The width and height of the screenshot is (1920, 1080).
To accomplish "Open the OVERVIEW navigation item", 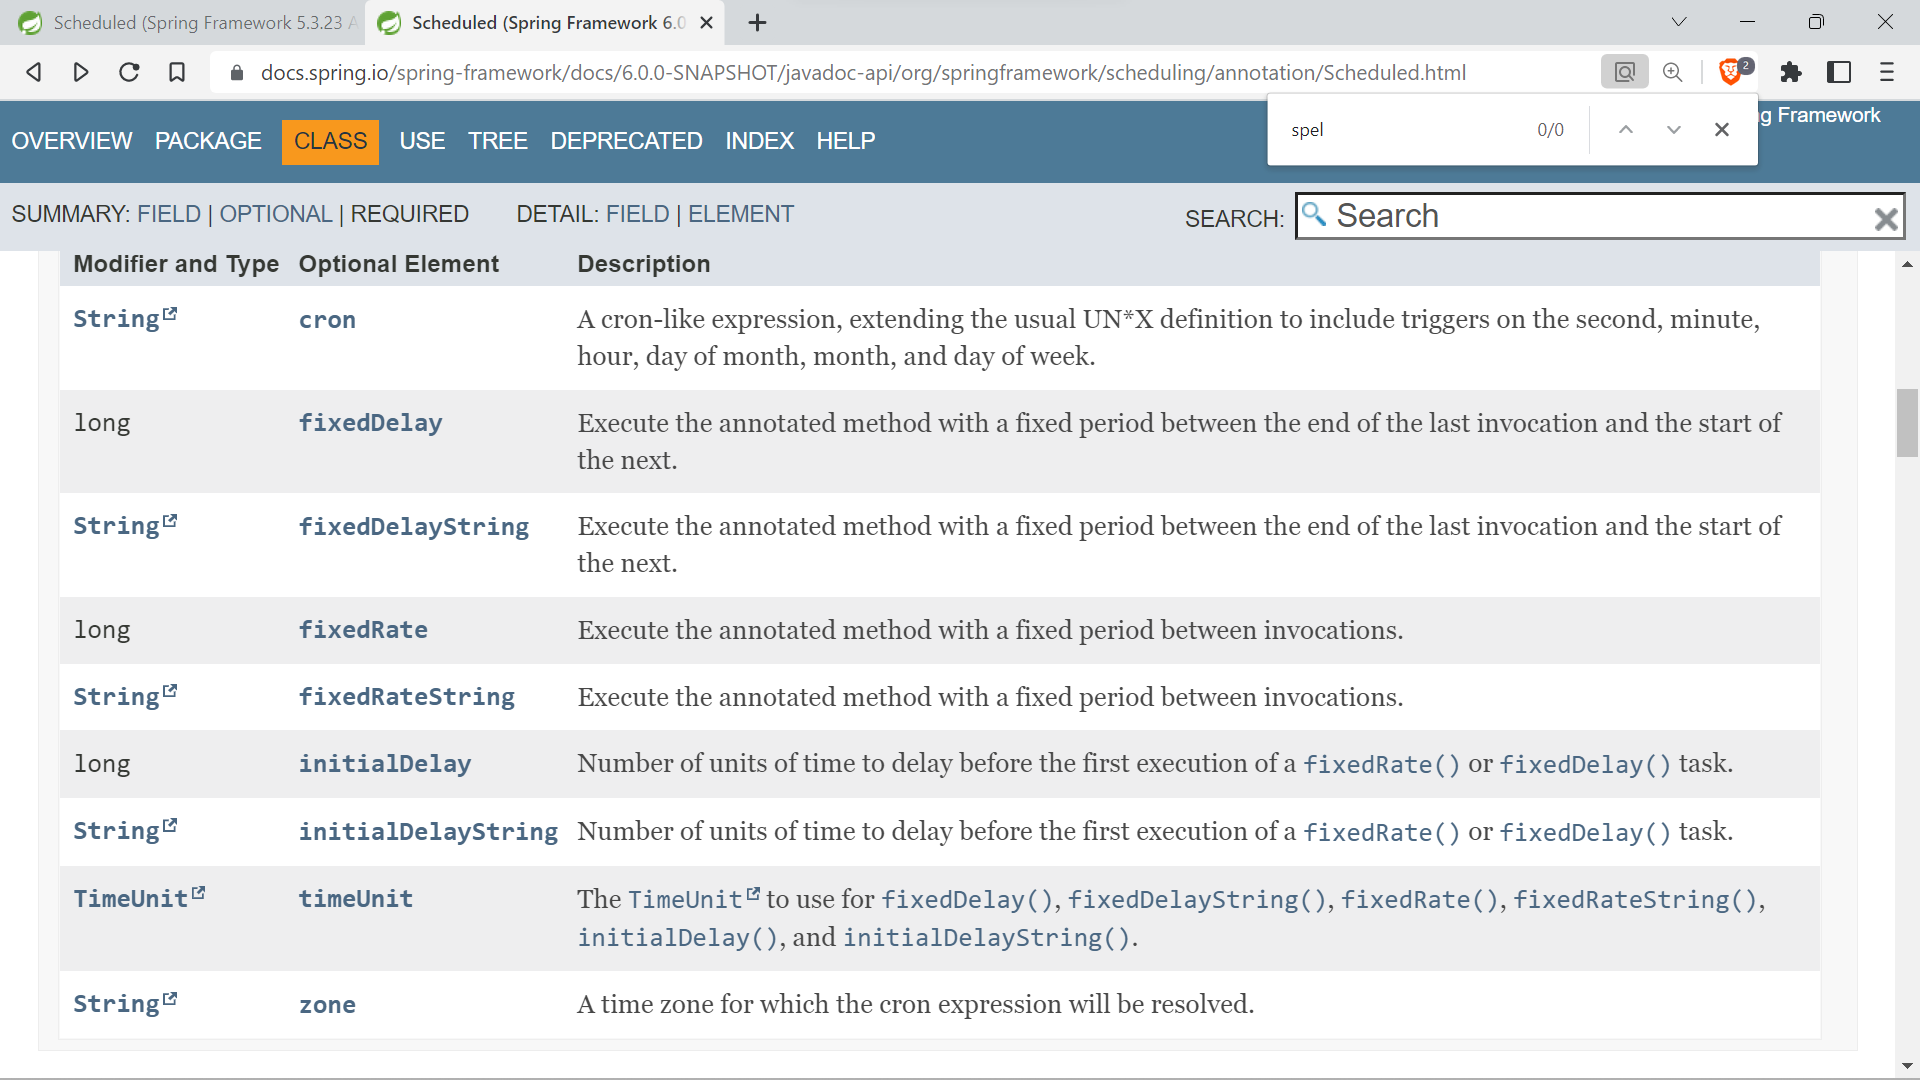I will pos(72,141).
